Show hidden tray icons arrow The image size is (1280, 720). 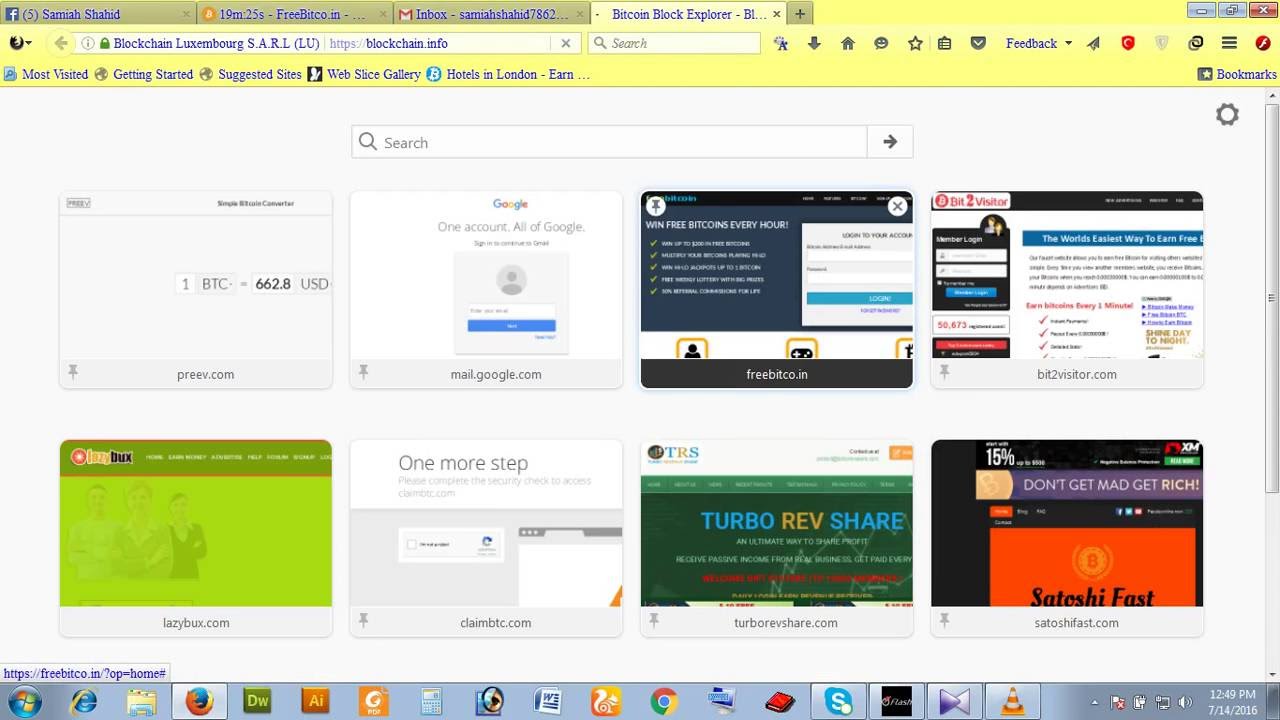coord(1094,702)
